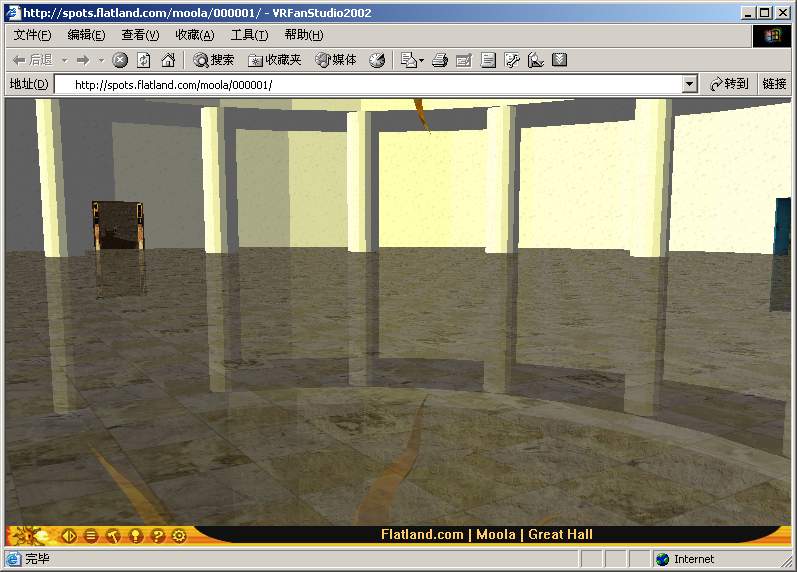Click the Mail toolbar icon
The width and height of the screenshot is (797, 572).
coord(408,61)
